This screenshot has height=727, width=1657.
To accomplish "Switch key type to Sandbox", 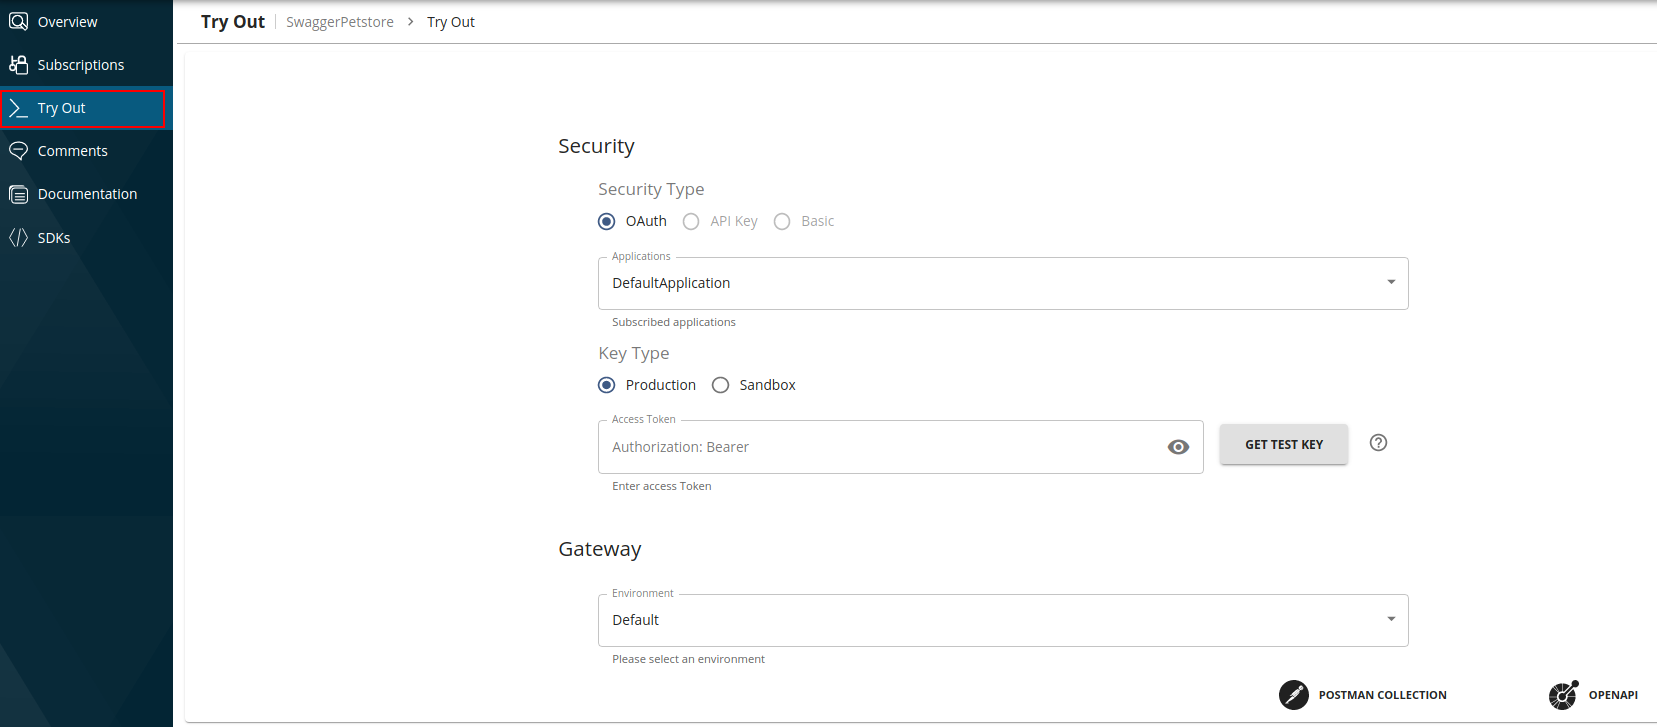I will coord(720,385).
